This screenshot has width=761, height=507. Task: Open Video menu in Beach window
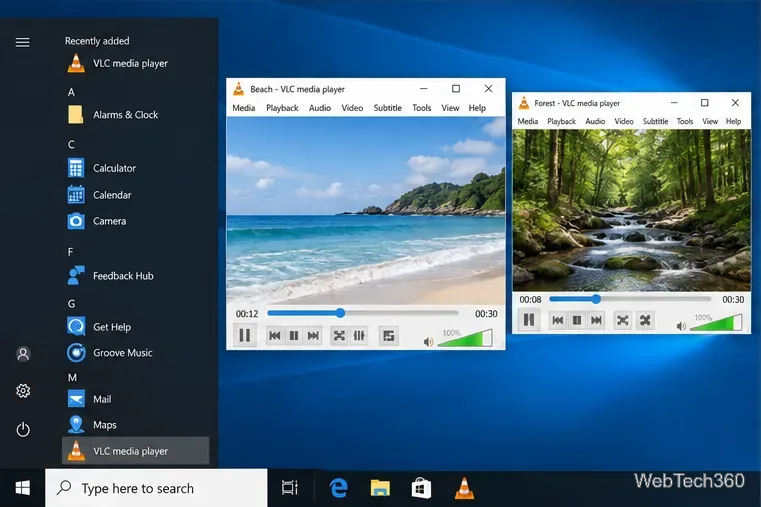(352, 108)
